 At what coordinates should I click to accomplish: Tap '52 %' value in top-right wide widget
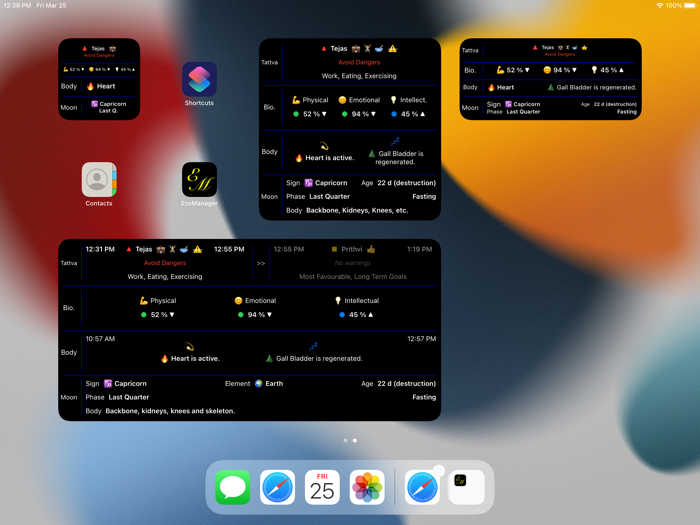(514, 70)
